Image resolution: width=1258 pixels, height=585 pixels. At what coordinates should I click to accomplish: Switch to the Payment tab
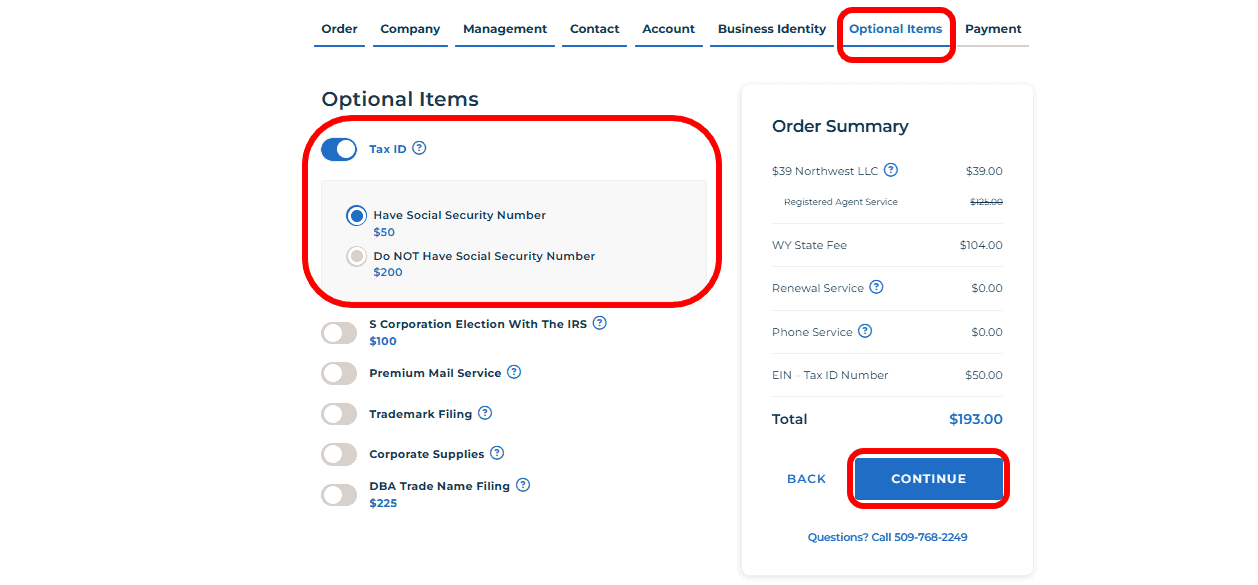[x=993, y=29]
